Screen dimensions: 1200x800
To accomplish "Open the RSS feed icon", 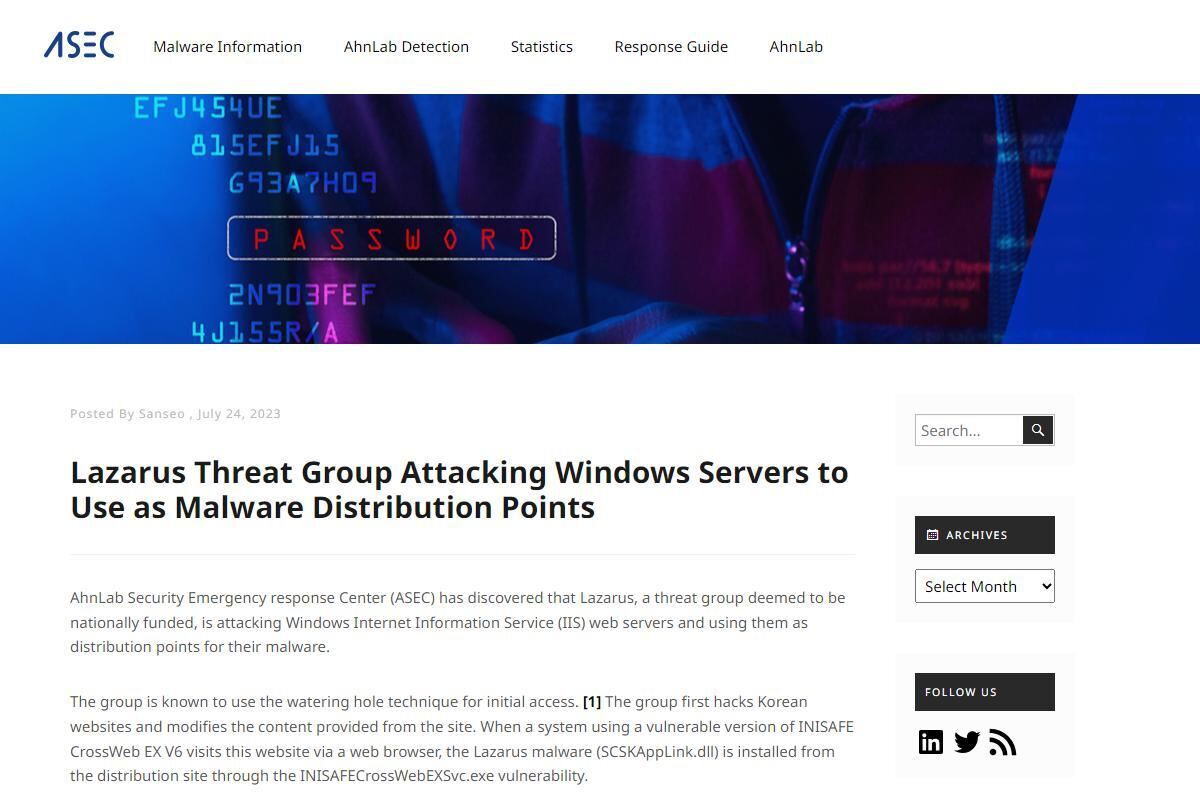I will click(1002, 742).
